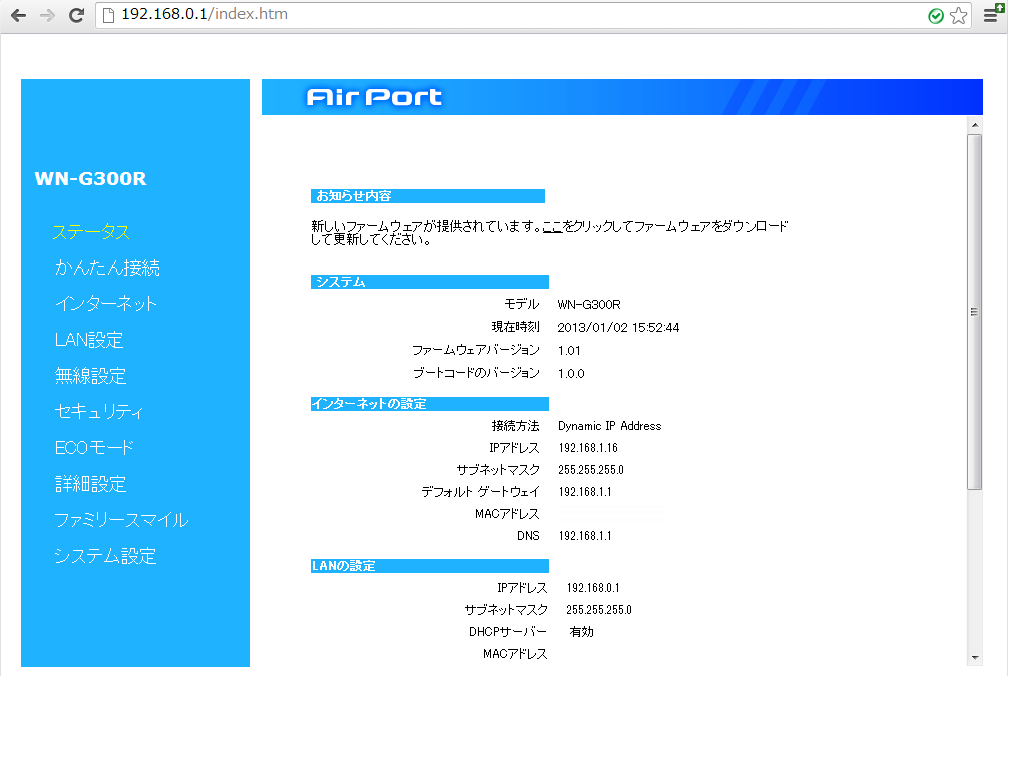Screen dimensions: 1022x780
Task: Open かんたん接続 in the sidebar
Action: coord(107,268)
